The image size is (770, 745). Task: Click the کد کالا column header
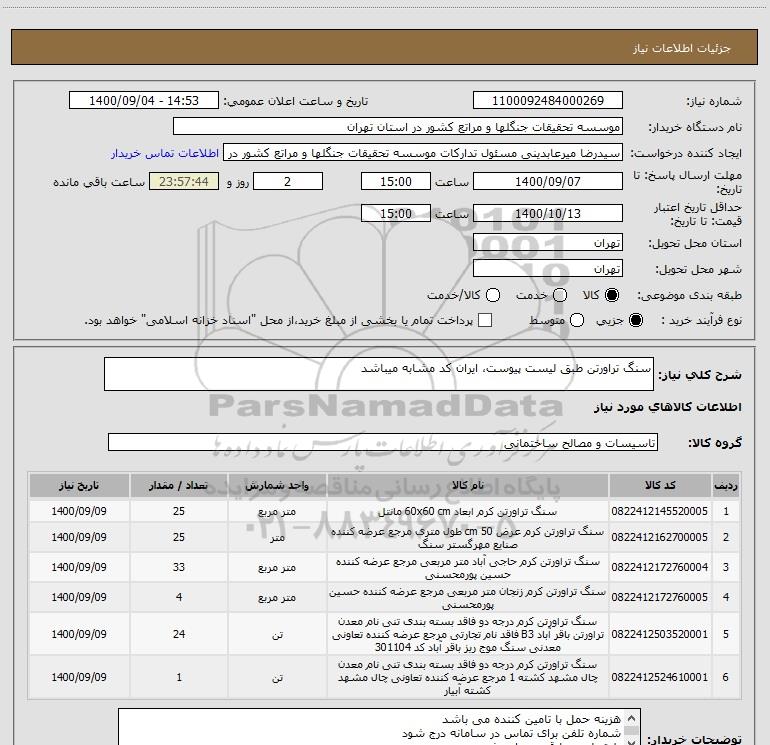(x=660, y=485)
